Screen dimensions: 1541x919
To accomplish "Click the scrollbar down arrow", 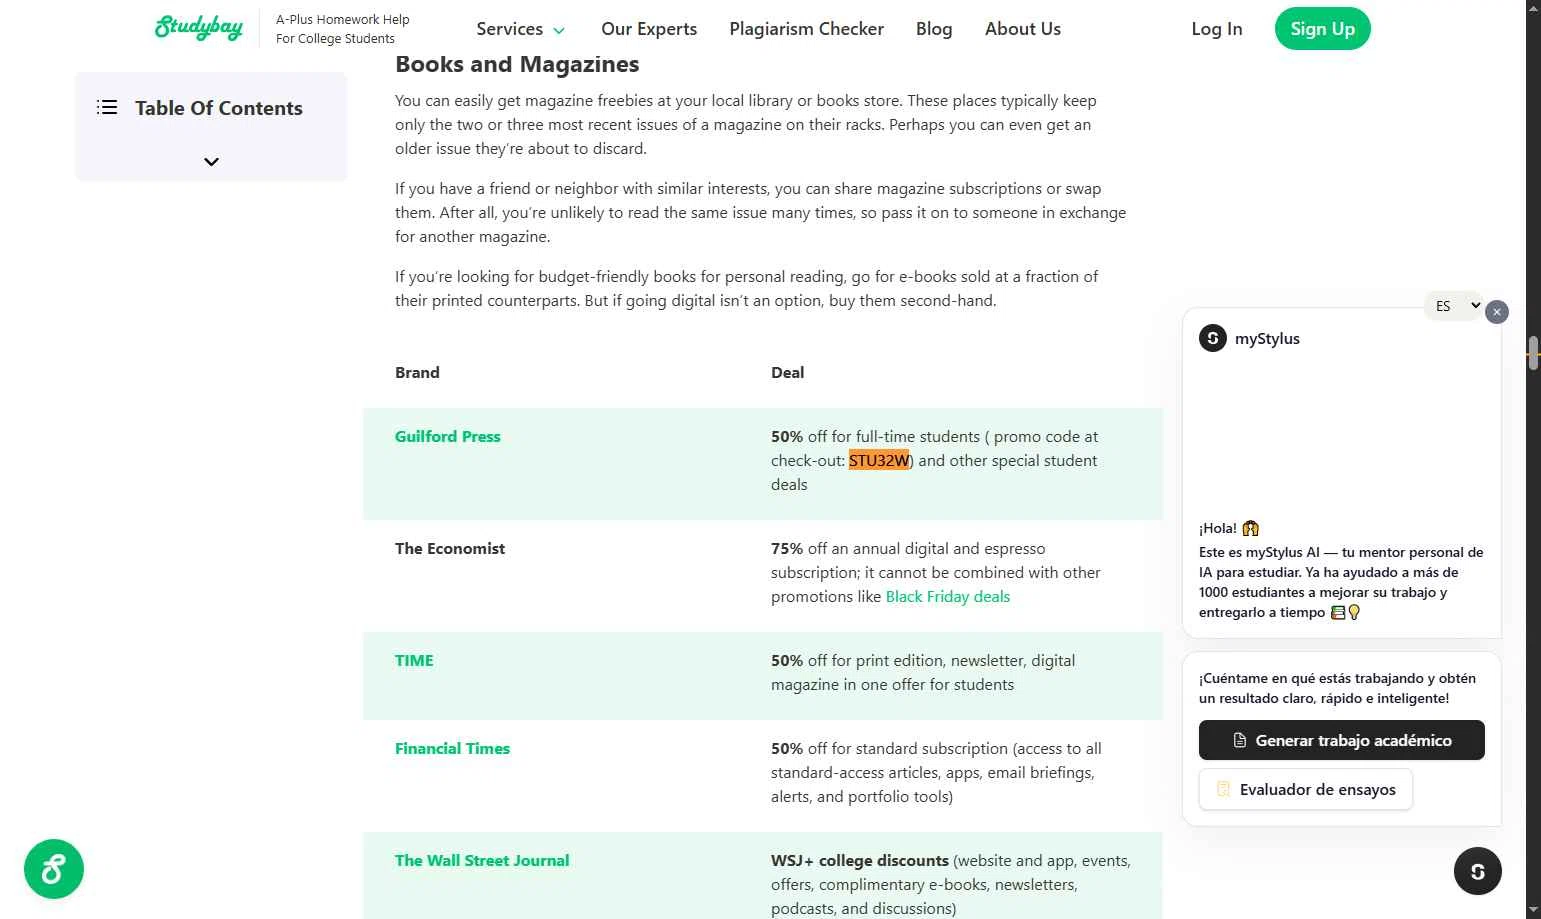I will coord(1533,910).
